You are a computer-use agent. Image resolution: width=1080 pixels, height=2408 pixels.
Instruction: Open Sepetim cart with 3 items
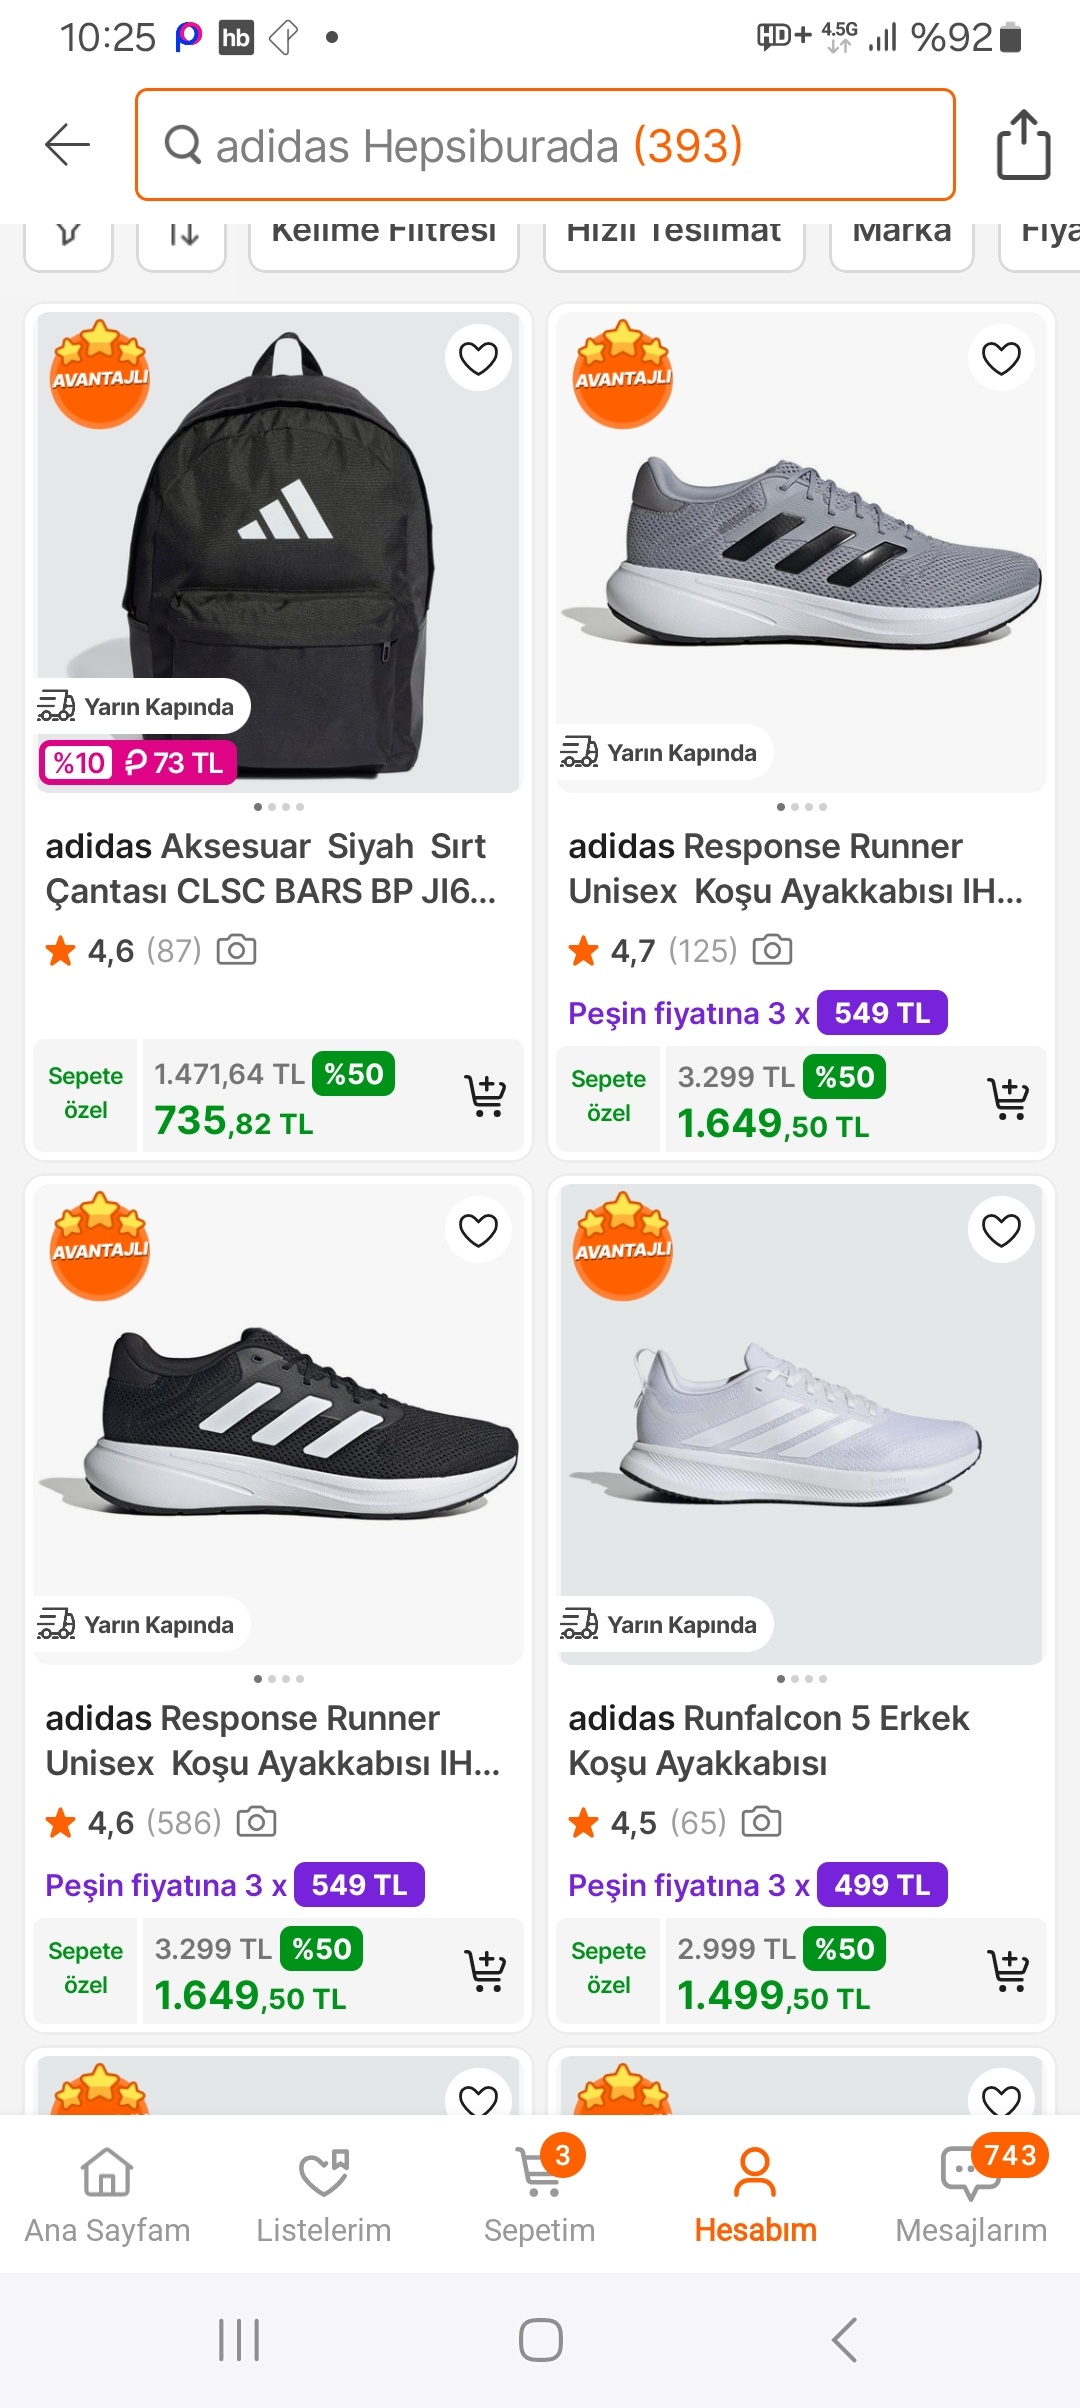click(x=540, y=2188)
